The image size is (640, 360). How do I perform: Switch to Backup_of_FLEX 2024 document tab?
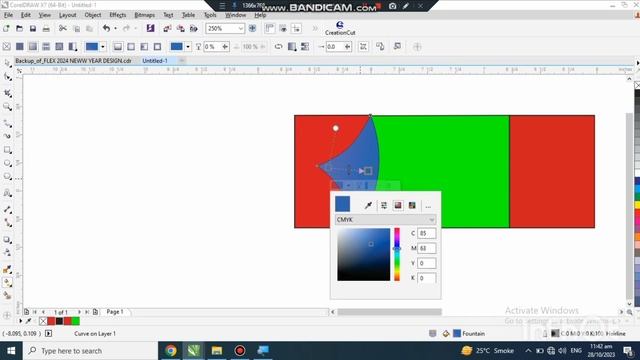tap(73, 60)
